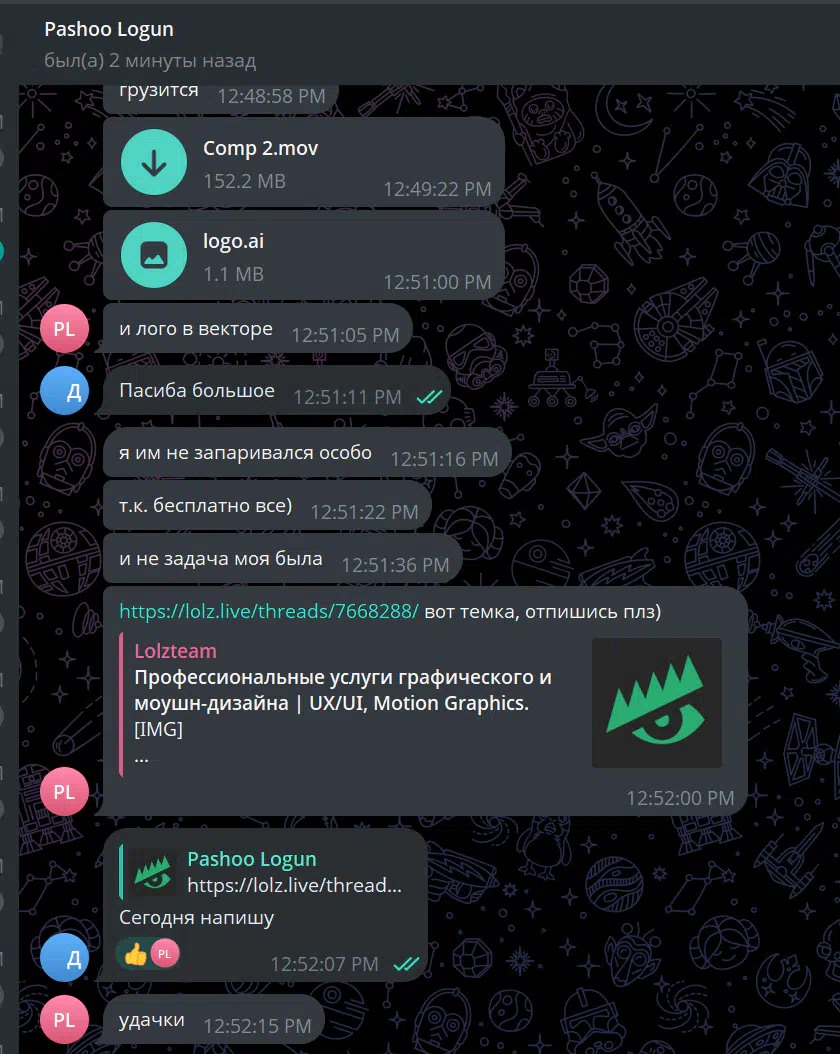Click the Comp 2.mov filename
This screenshot has height=1054, width=840.
[261, 148]
